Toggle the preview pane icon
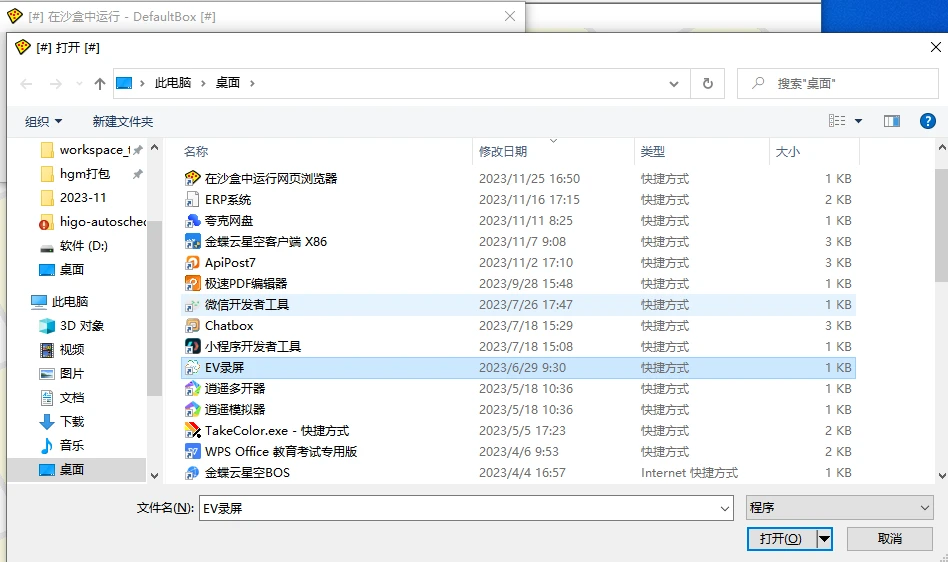 (892, 121)
